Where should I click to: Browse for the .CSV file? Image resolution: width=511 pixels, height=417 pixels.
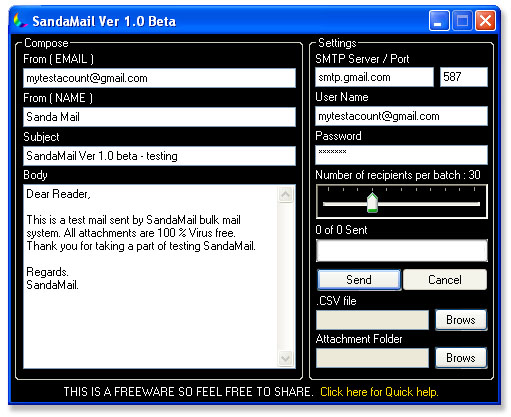[461, 320]
